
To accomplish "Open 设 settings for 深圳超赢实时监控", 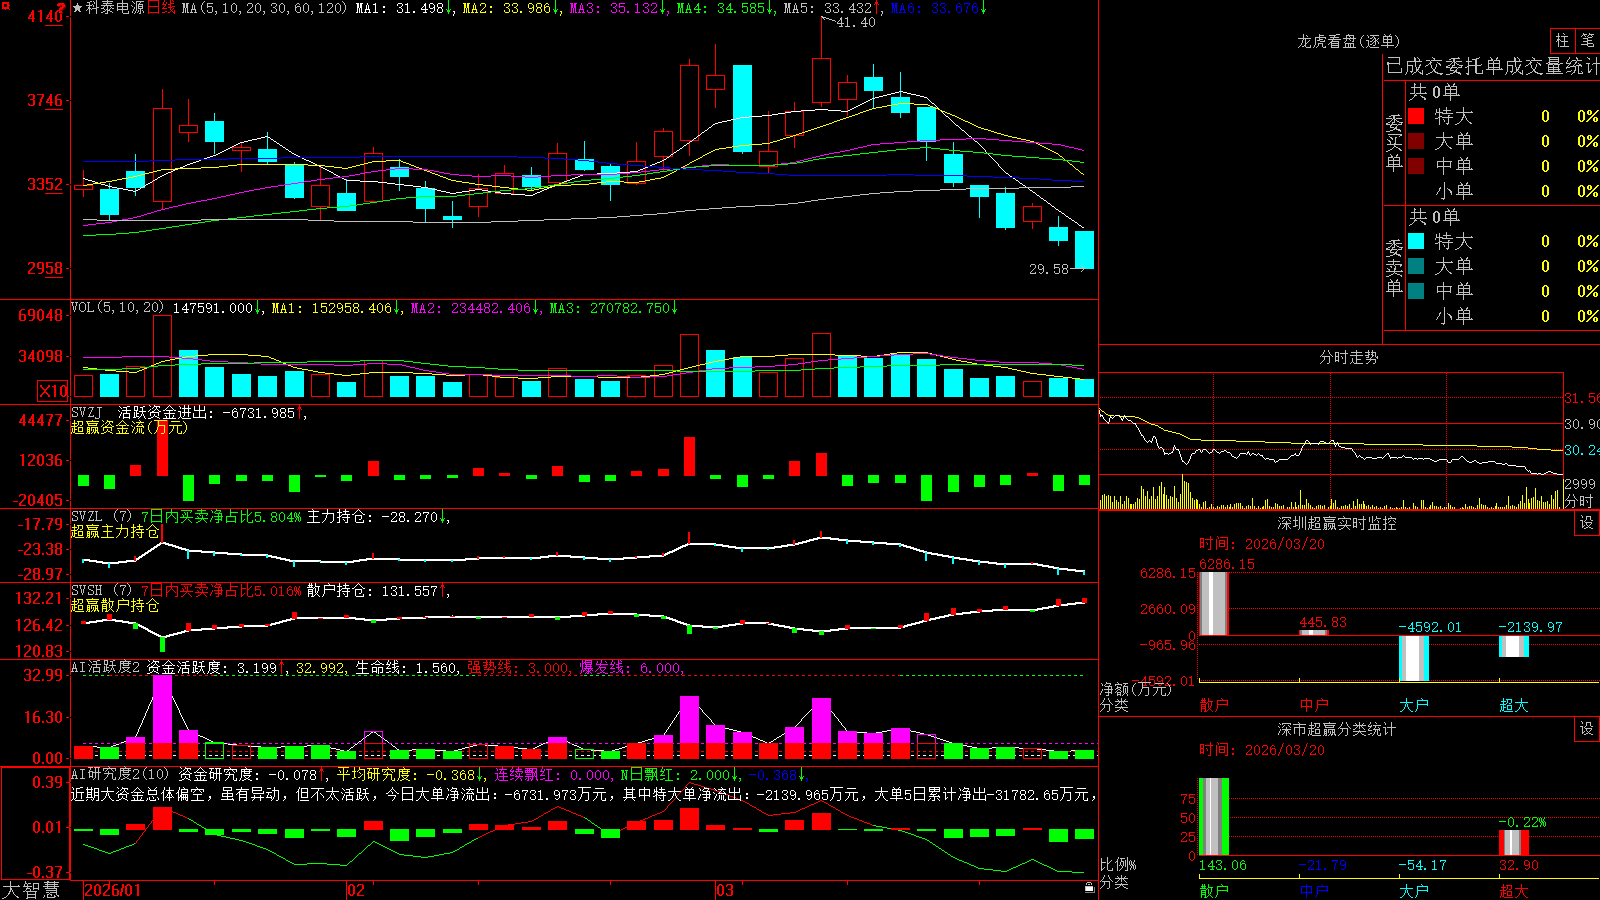I will click(1587, 523).
